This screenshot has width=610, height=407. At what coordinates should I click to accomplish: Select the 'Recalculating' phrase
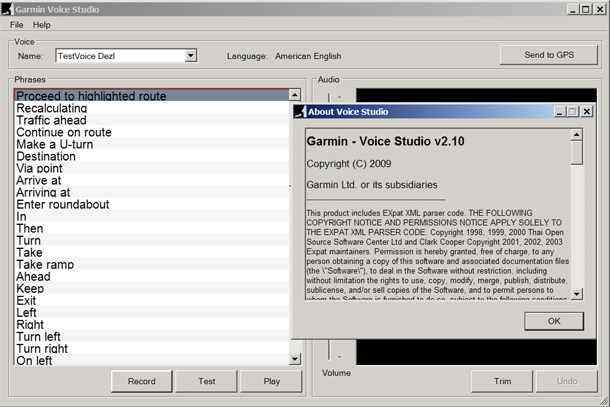coord(151,108)
